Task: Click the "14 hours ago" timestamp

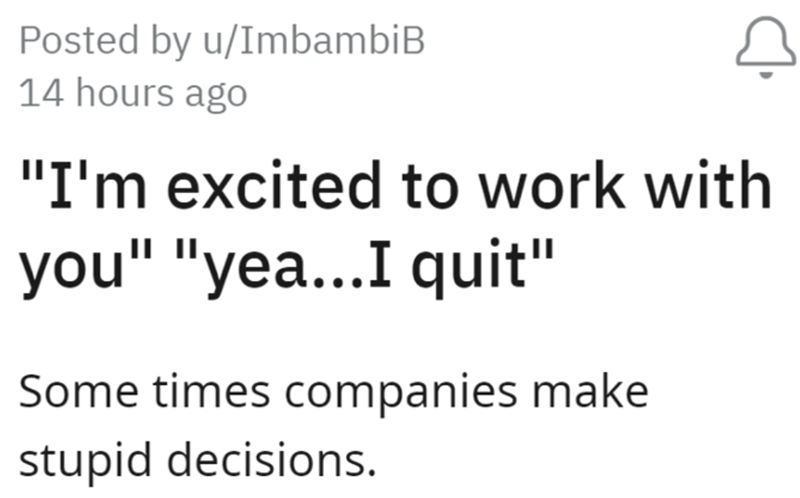Action: pos(132,93)
